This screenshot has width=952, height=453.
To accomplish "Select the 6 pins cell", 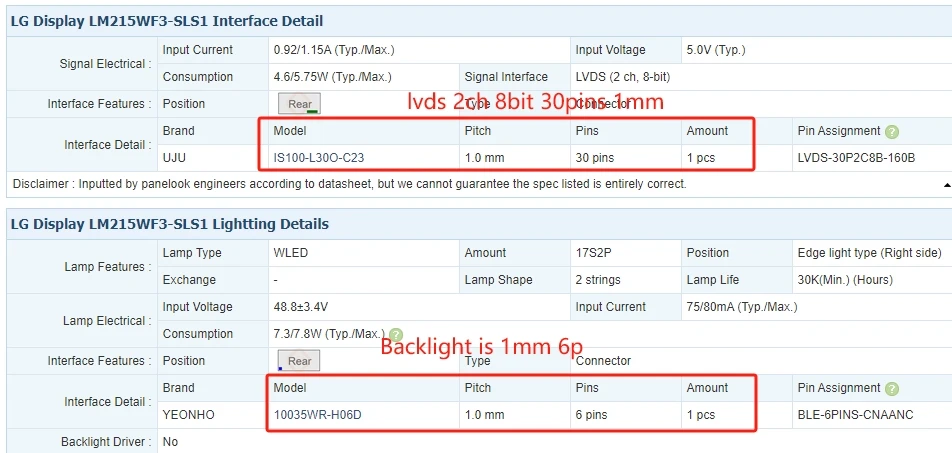I will point(591,415).
